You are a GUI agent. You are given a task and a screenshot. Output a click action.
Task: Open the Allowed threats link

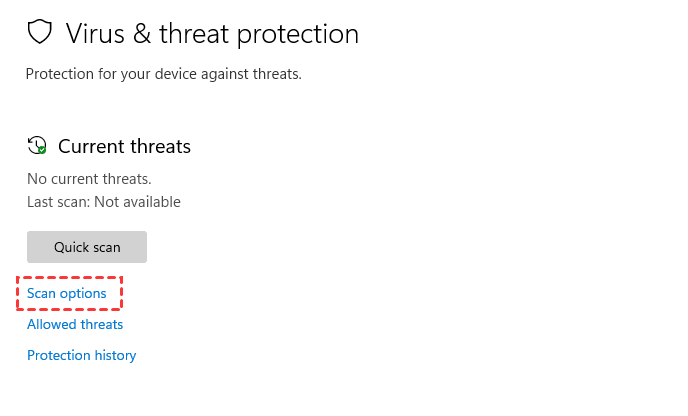tap(75, 324)
